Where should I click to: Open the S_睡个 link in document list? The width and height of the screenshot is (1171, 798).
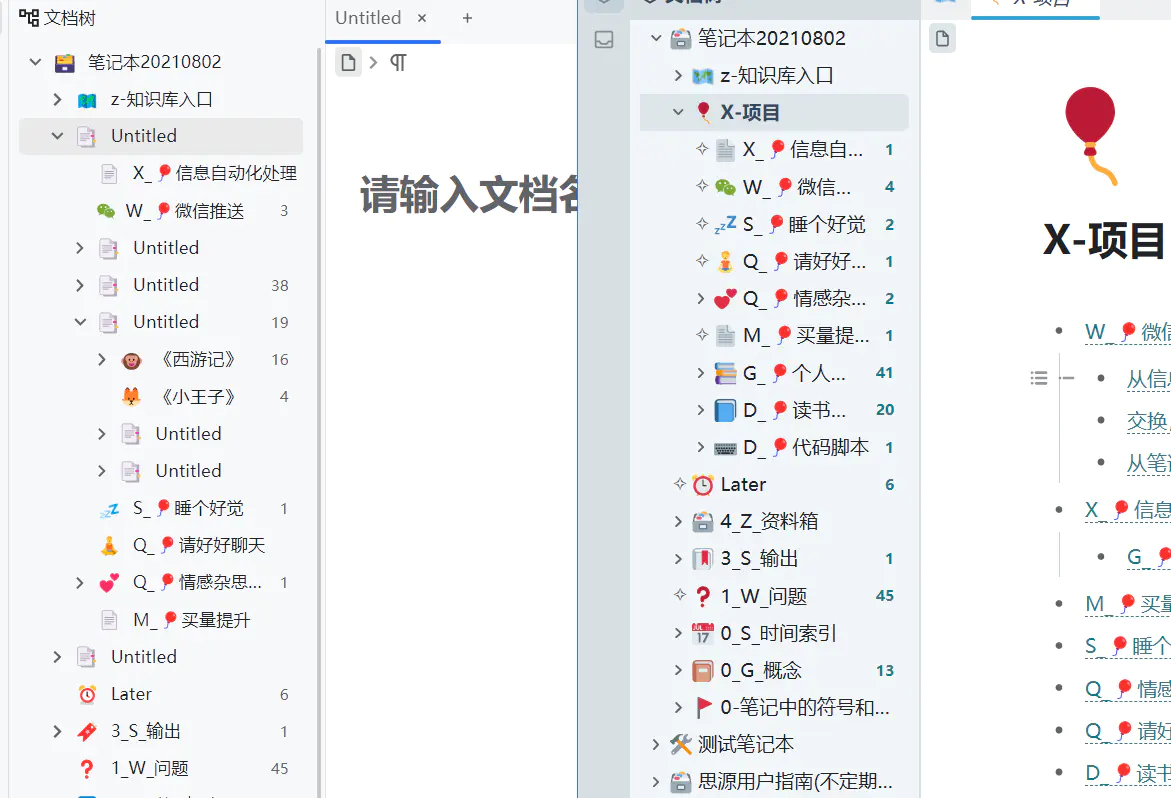coord(1128,646)
